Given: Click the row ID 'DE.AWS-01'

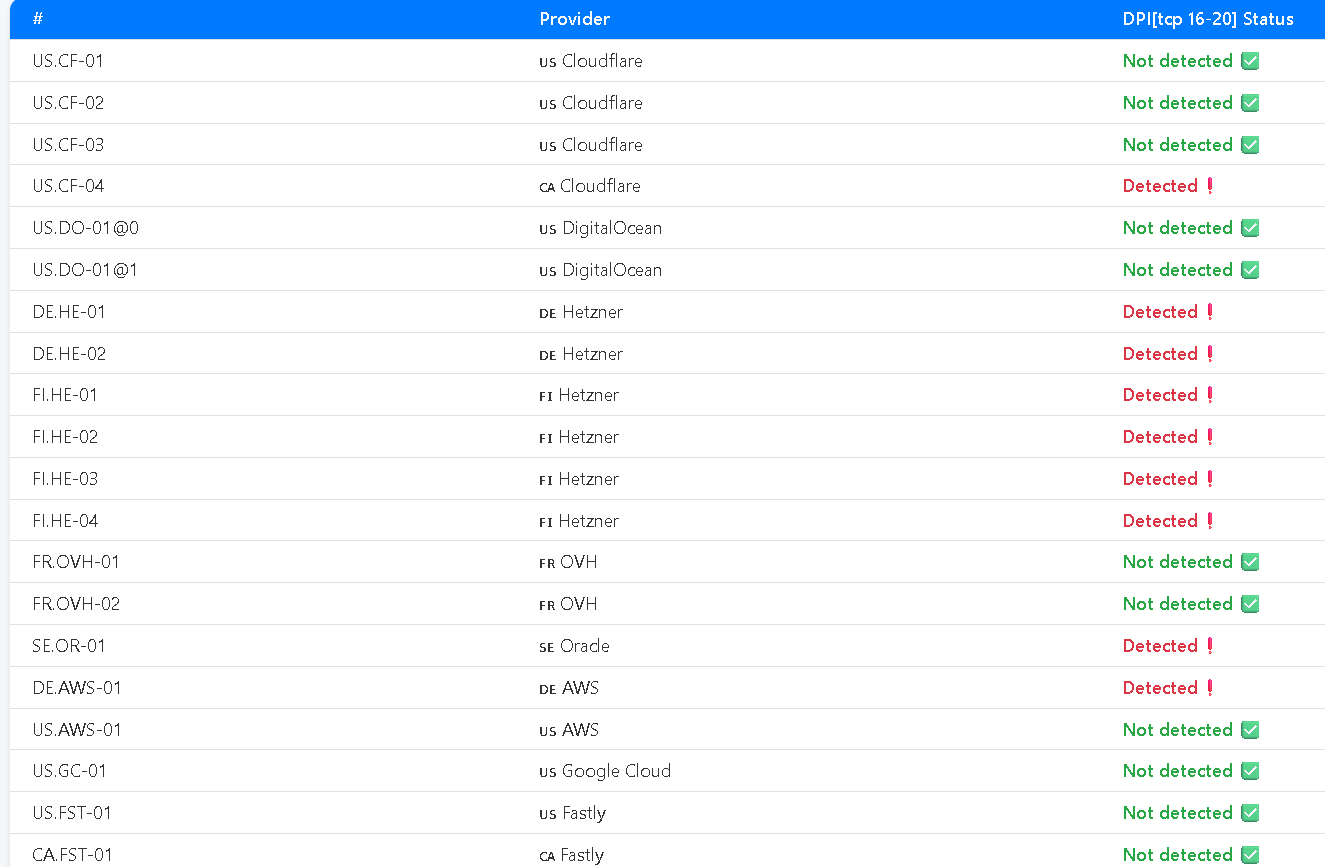Looking at the screenshot, I should pos(77,688).
